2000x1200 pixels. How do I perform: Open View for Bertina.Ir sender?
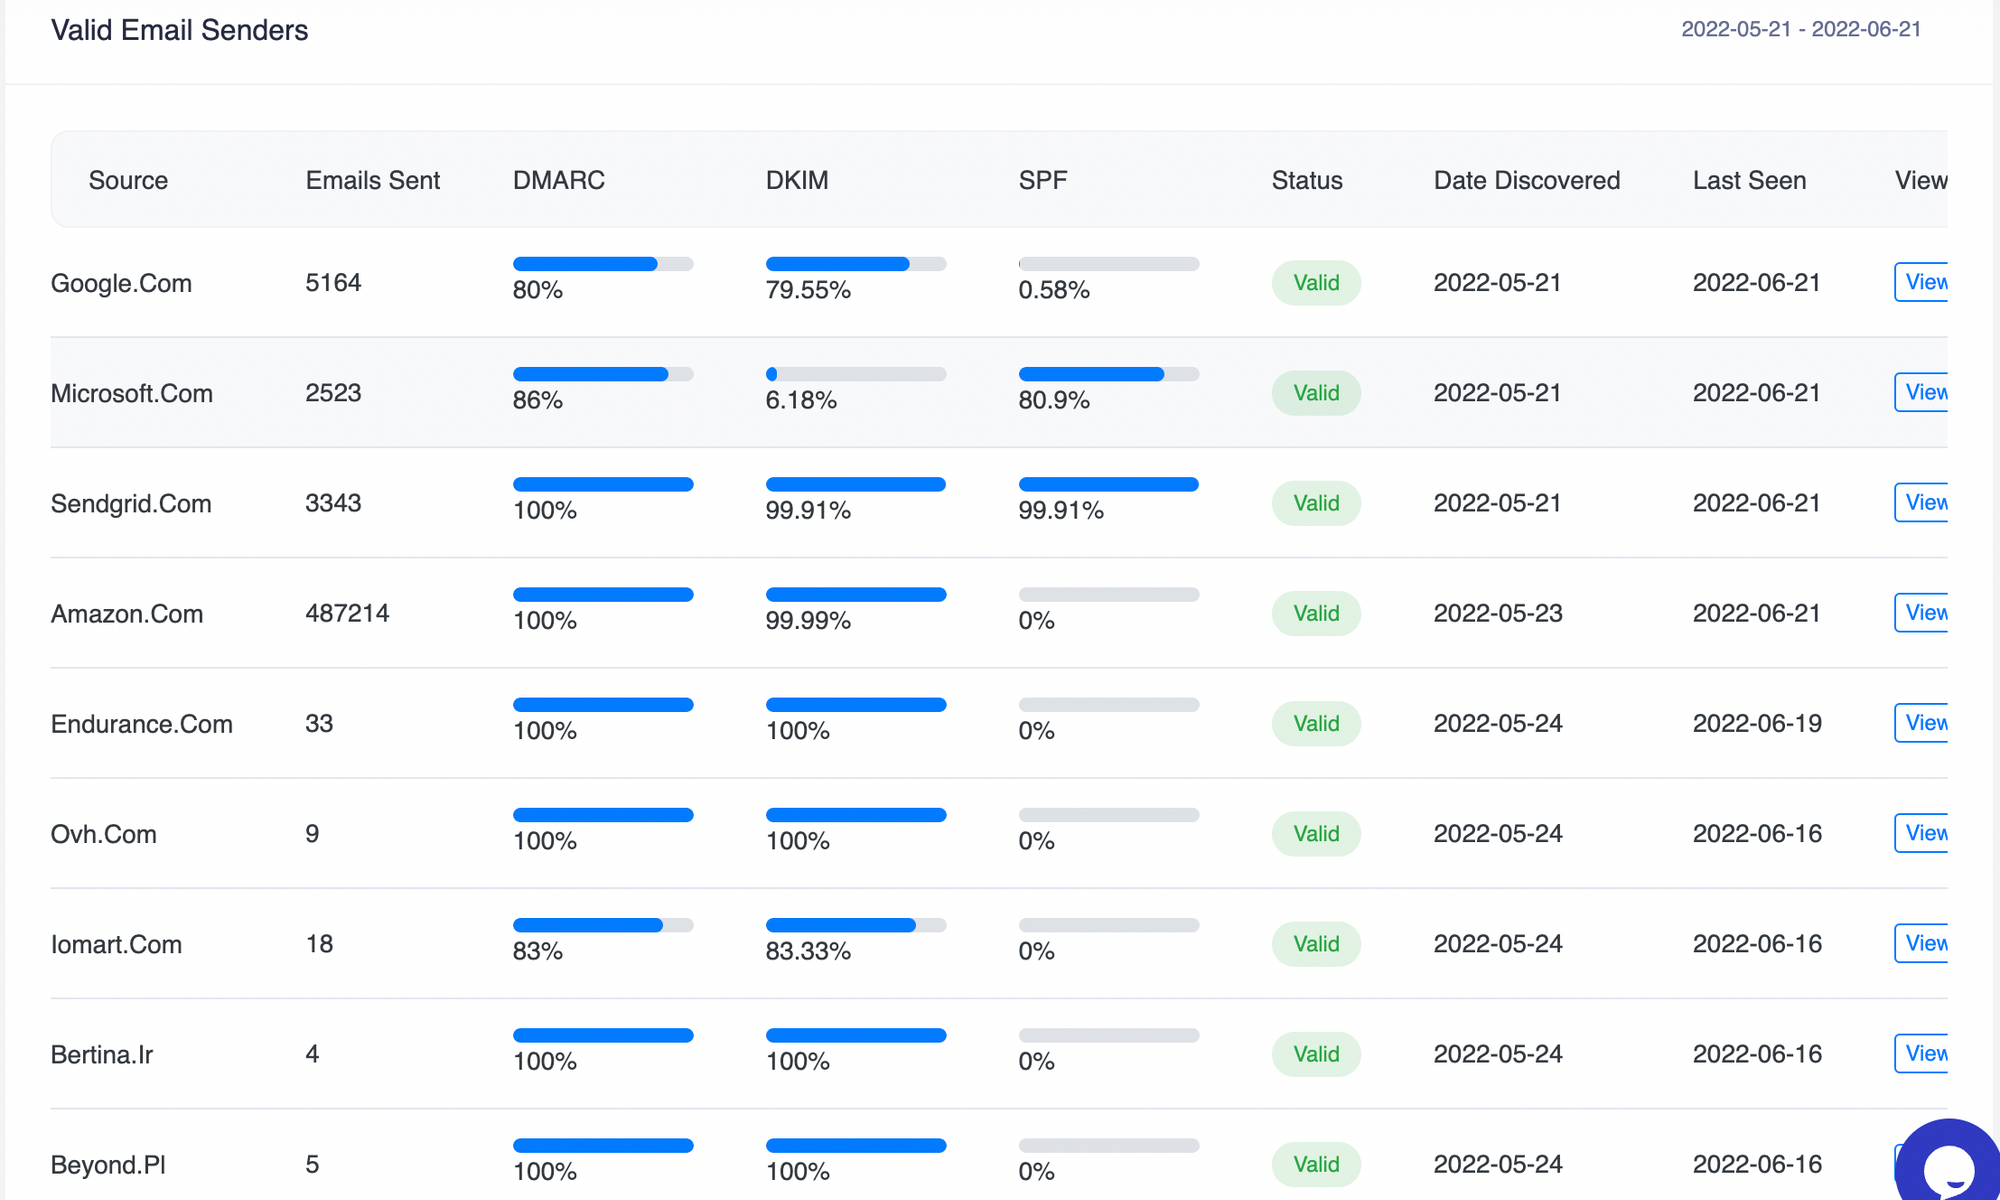[1923, 1053]
